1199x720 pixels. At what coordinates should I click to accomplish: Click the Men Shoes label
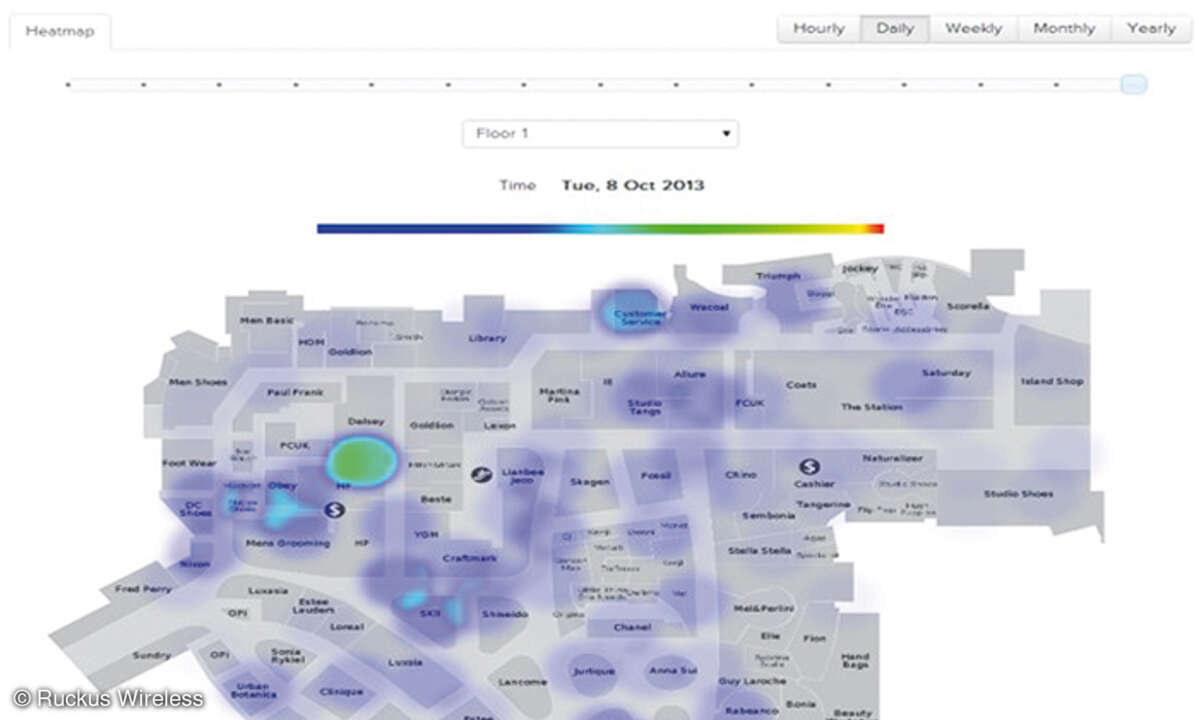point(197,381)
